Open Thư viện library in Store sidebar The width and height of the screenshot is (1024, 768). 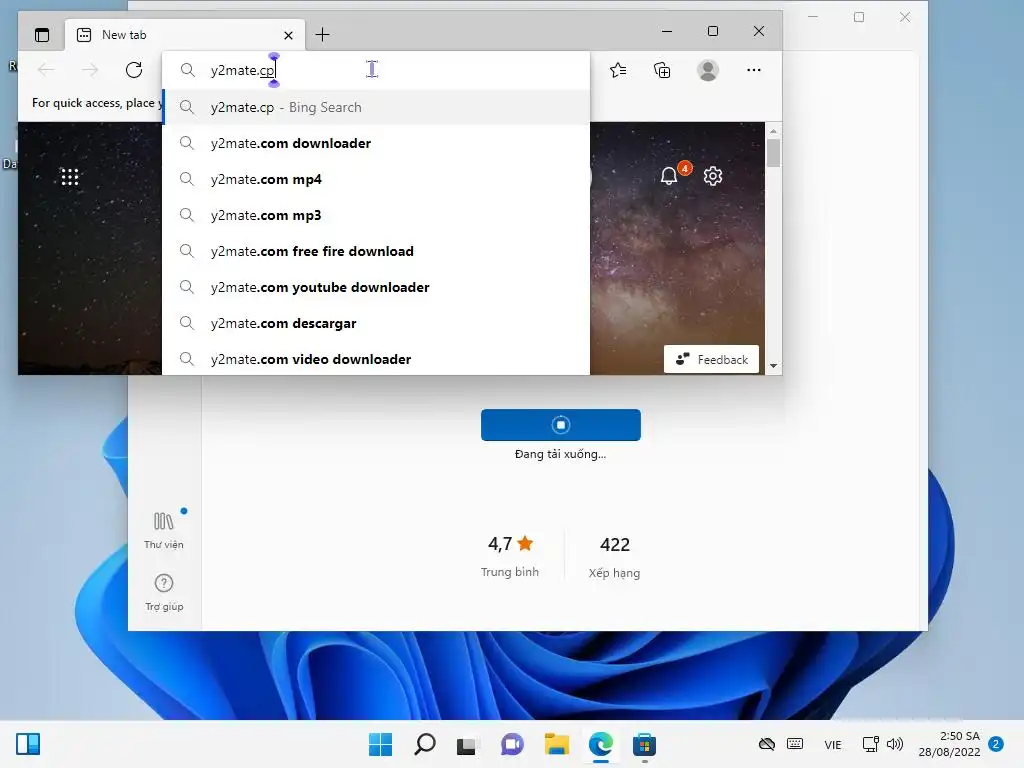[x=164, y=530]
